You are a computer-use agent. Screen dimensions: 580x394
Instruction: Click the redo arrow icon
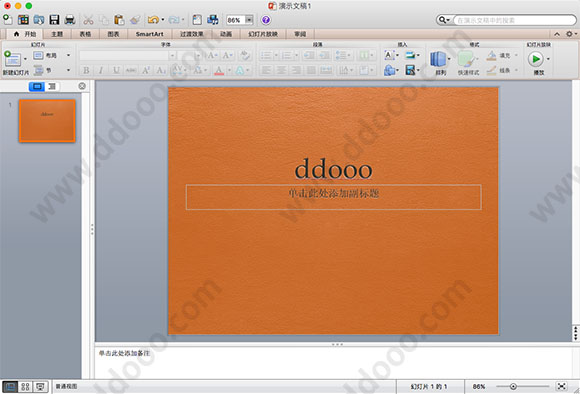[x=173, y=20]
